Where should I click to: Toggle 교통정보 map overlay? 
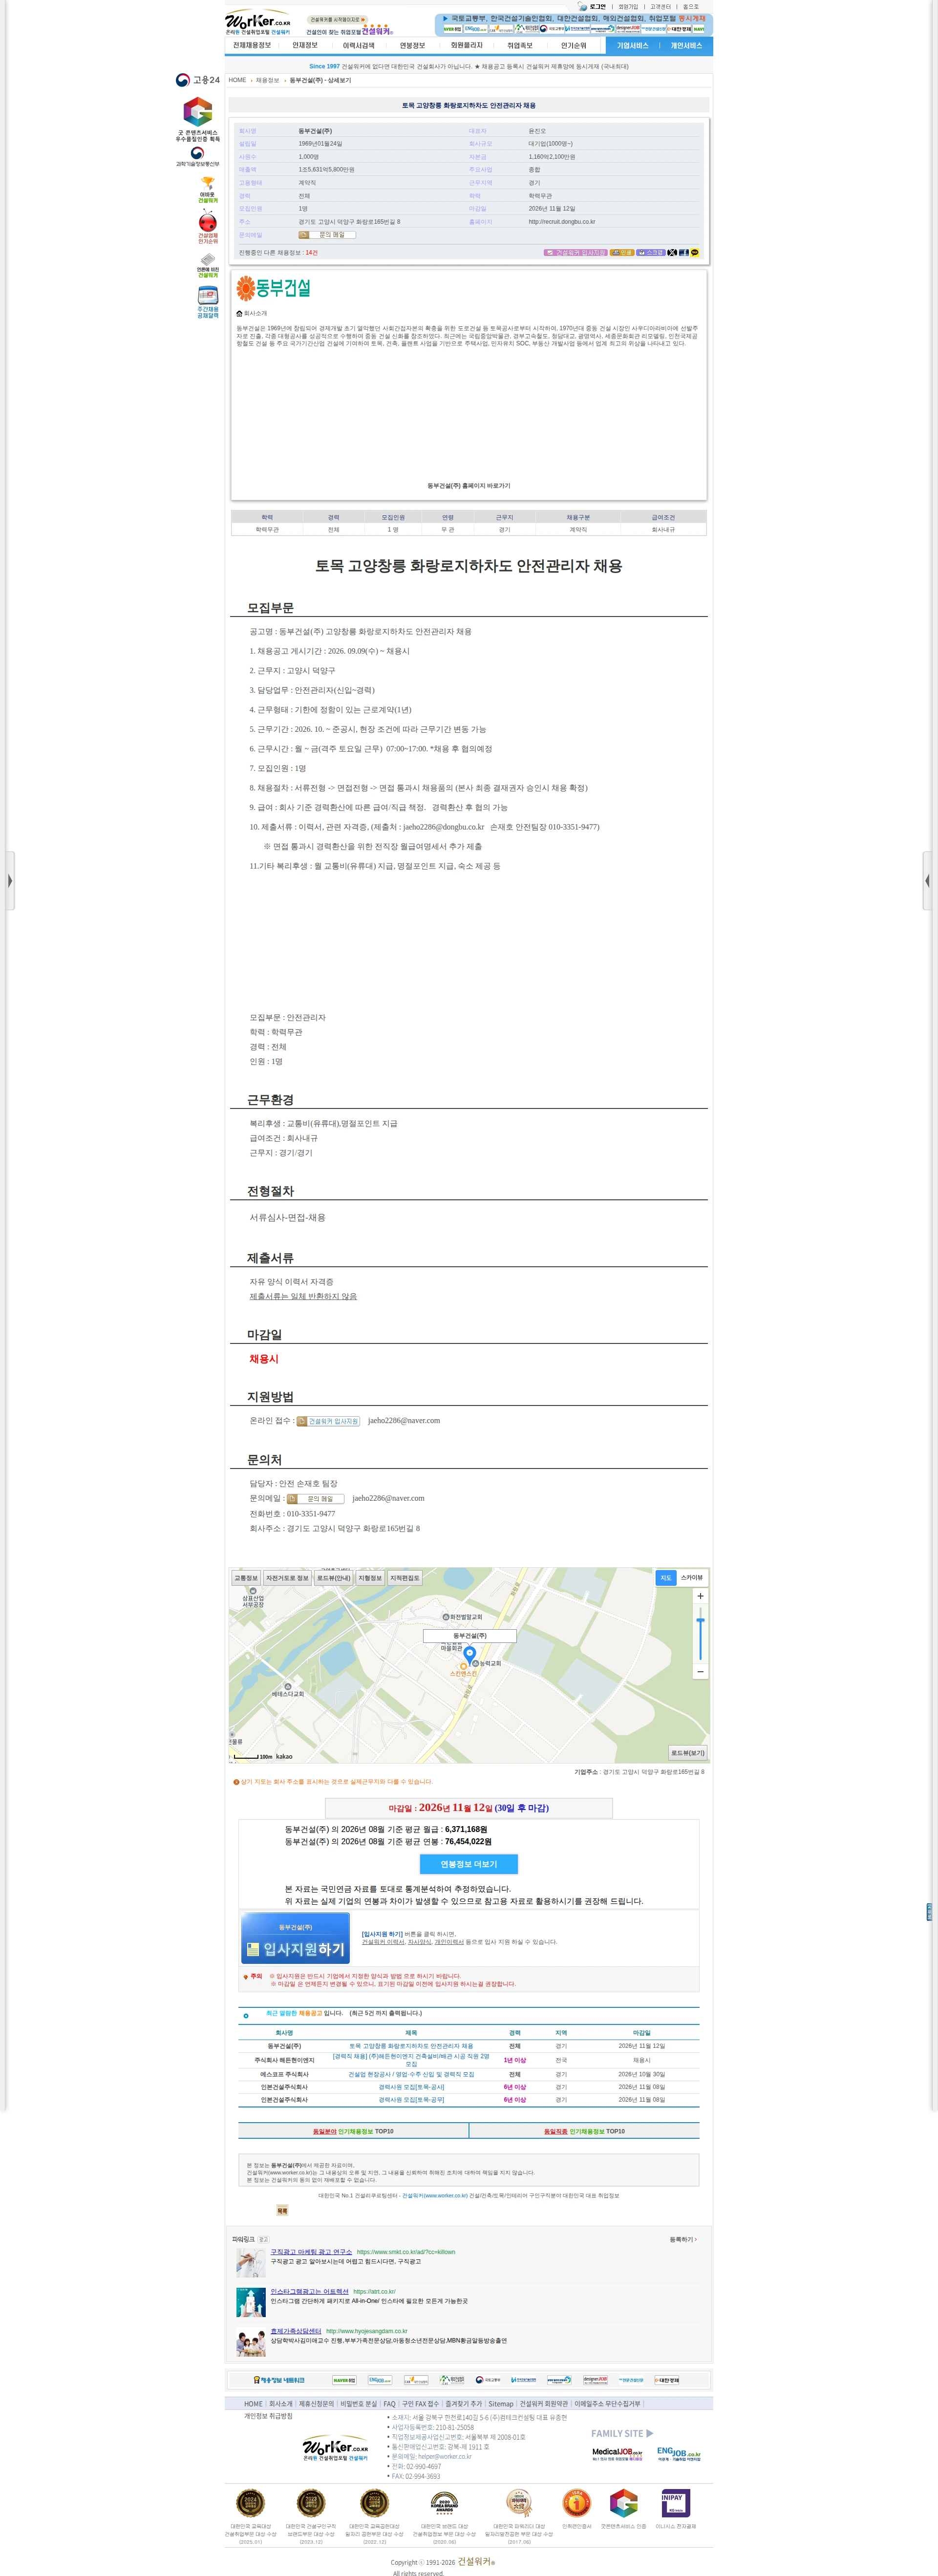[246, 1578]
